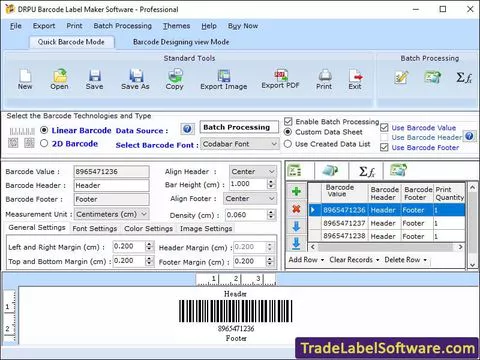Click the Top and Bottom Margin spinner
Viewport: 480px width, 360px height.
[150, 261]
